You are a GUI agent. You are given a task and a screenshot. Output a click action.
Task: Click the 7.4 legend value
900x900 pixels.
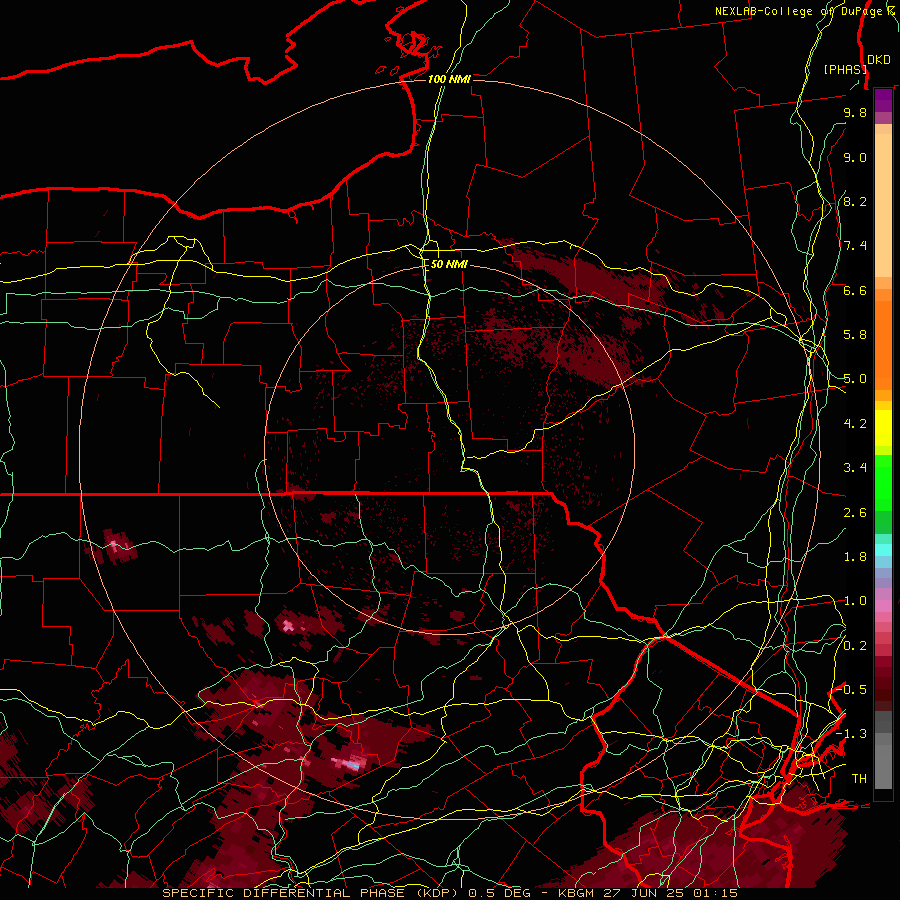[855, 246]
